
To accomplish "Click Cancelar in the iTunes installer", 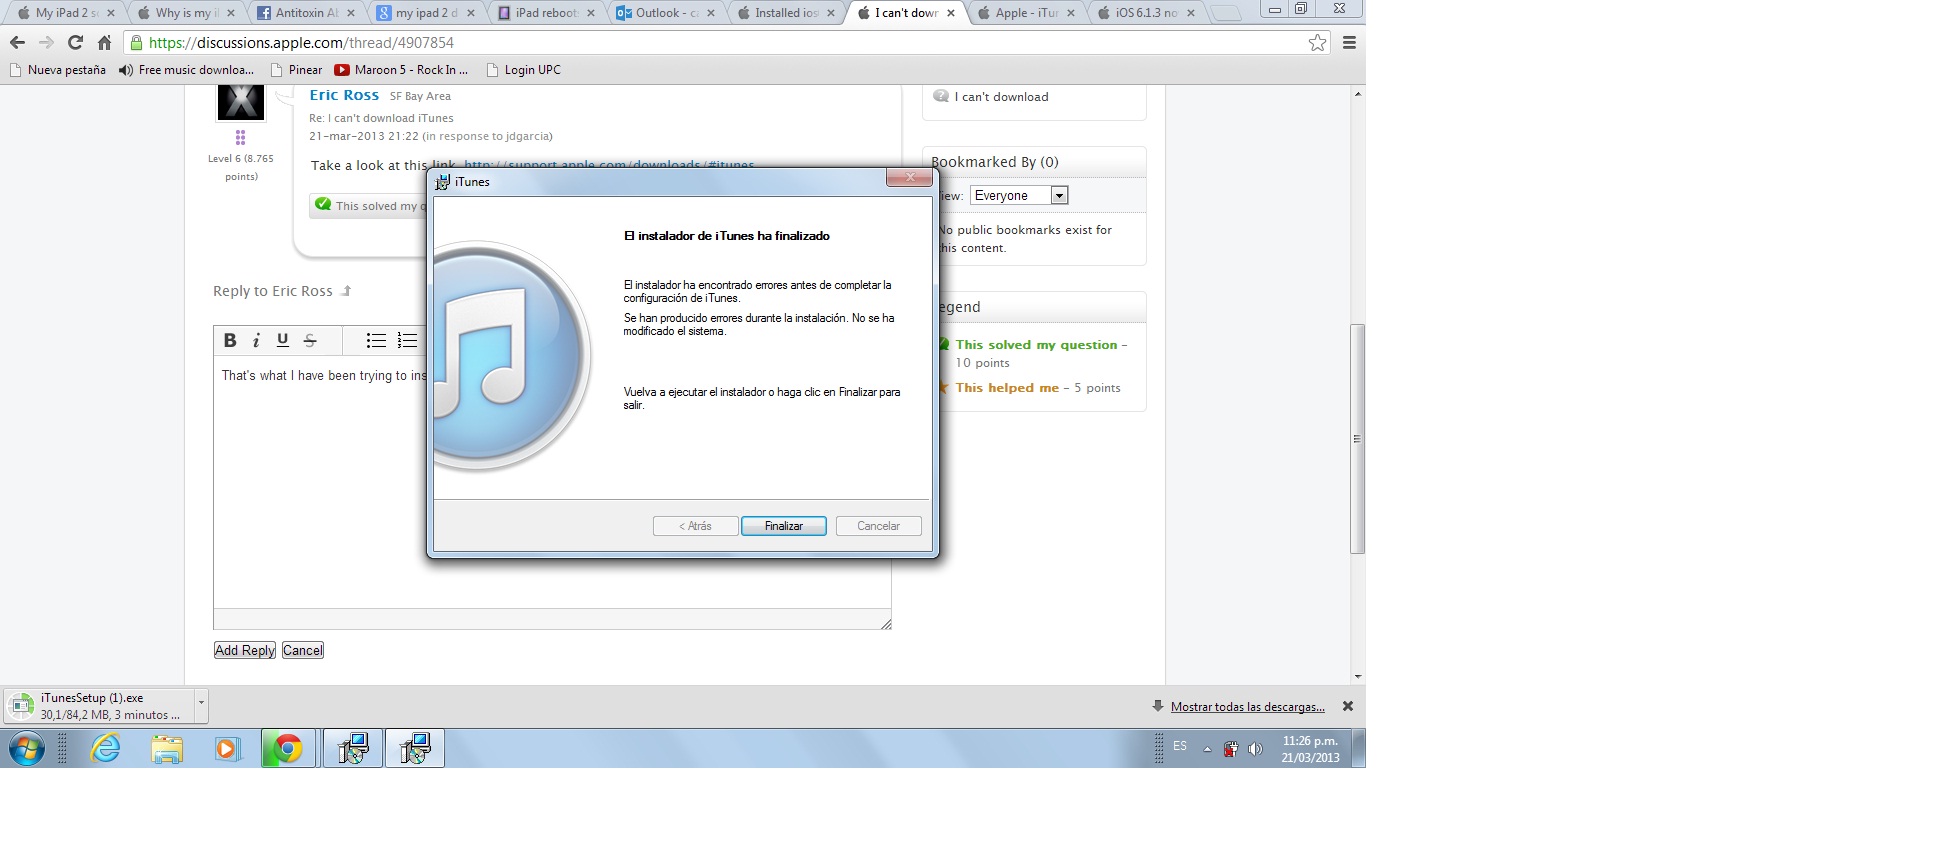I will 878,526.
